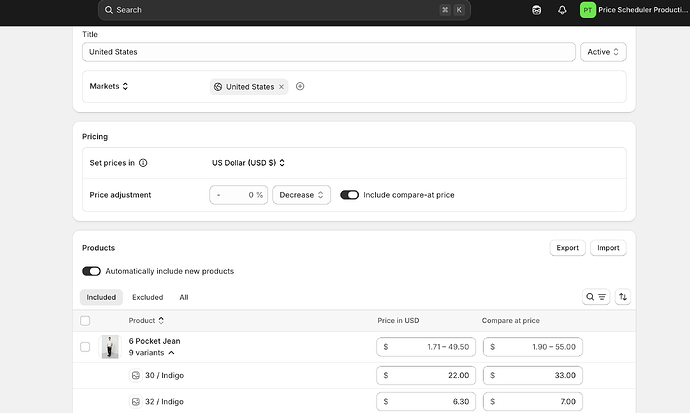
Task: Switch to the All tab
Action: (x=184, y=297)
